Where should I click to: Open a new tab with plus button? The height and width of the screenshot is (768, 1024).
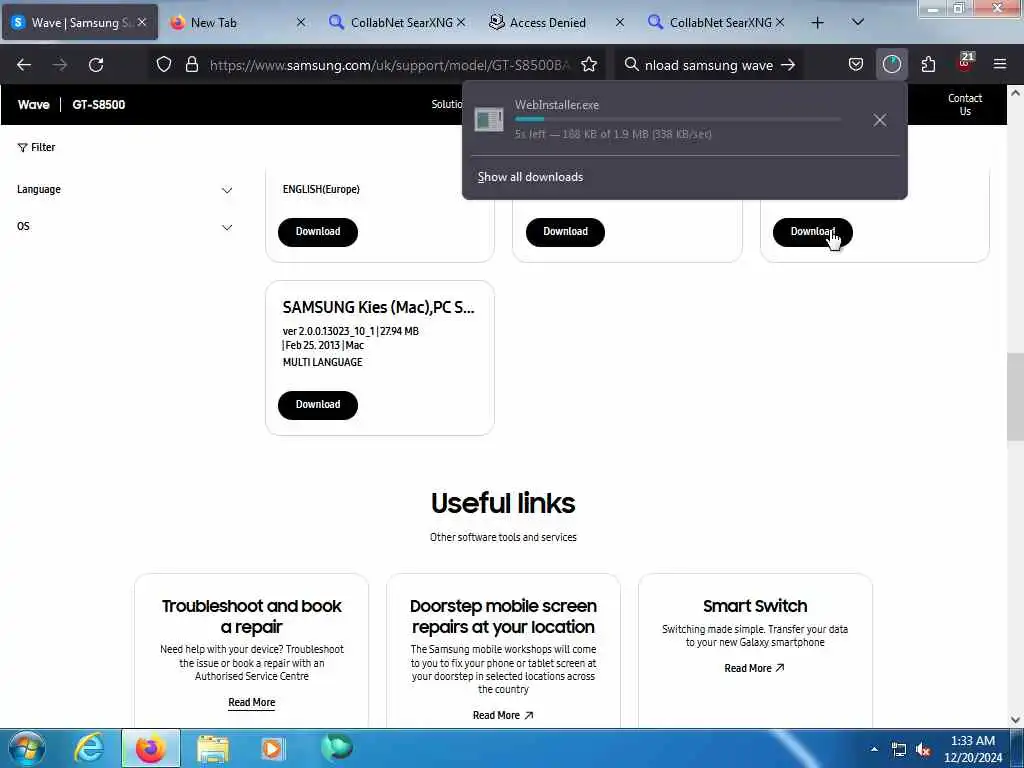(817, 23)
